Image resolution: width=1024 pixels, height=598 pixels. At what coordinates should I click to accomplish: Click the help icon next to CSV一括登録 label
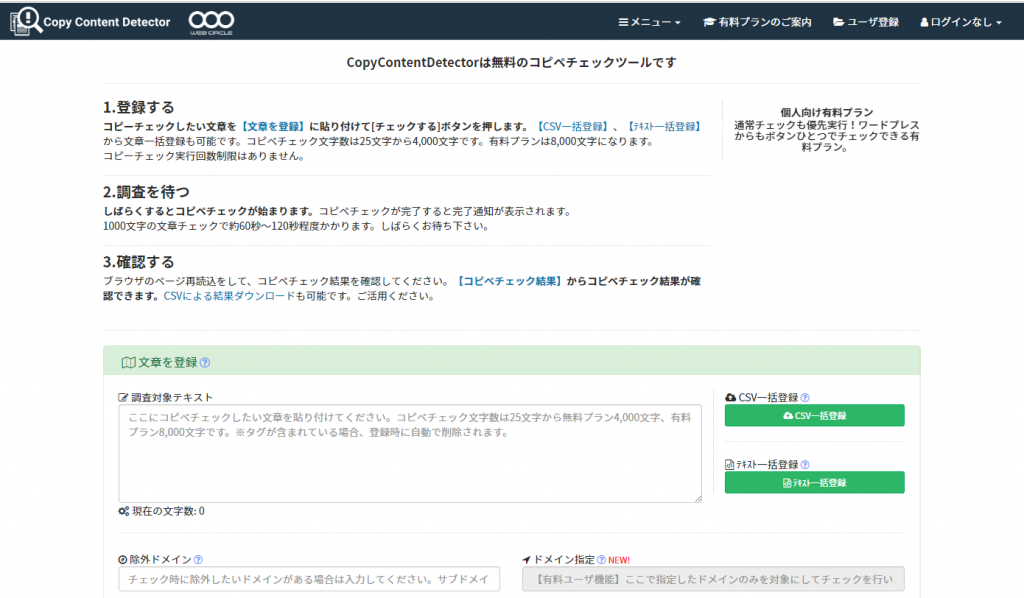click(806, 395)
